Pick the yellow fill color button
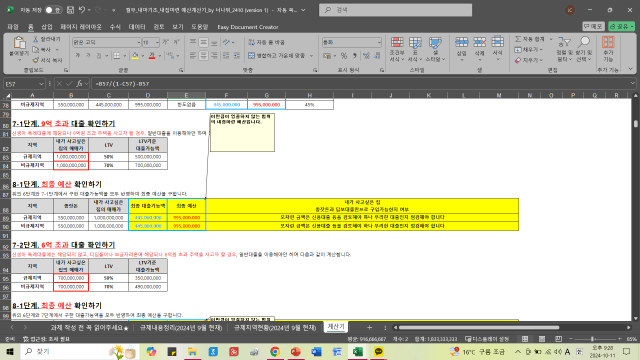 coord(135,56)
